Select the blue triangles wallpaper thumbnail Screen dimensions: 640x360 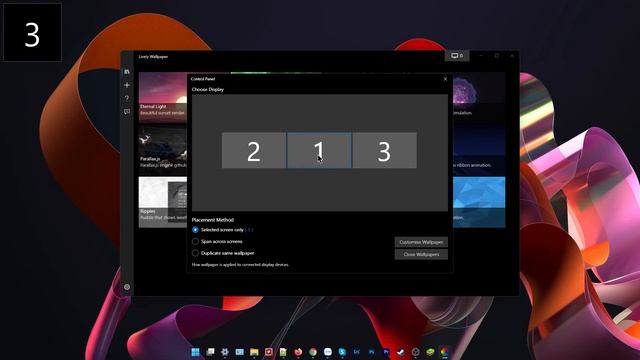[479, 202]
